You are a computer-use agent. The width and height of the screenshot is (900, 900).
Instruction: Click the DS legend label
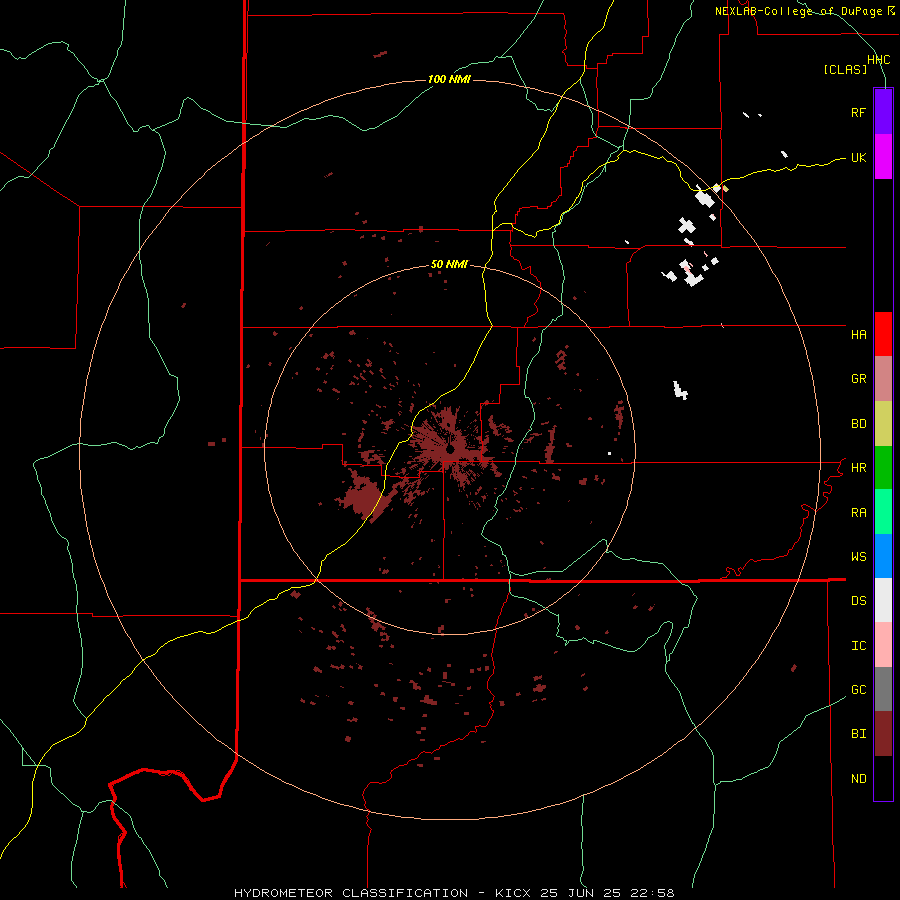[x=858, y=600]
